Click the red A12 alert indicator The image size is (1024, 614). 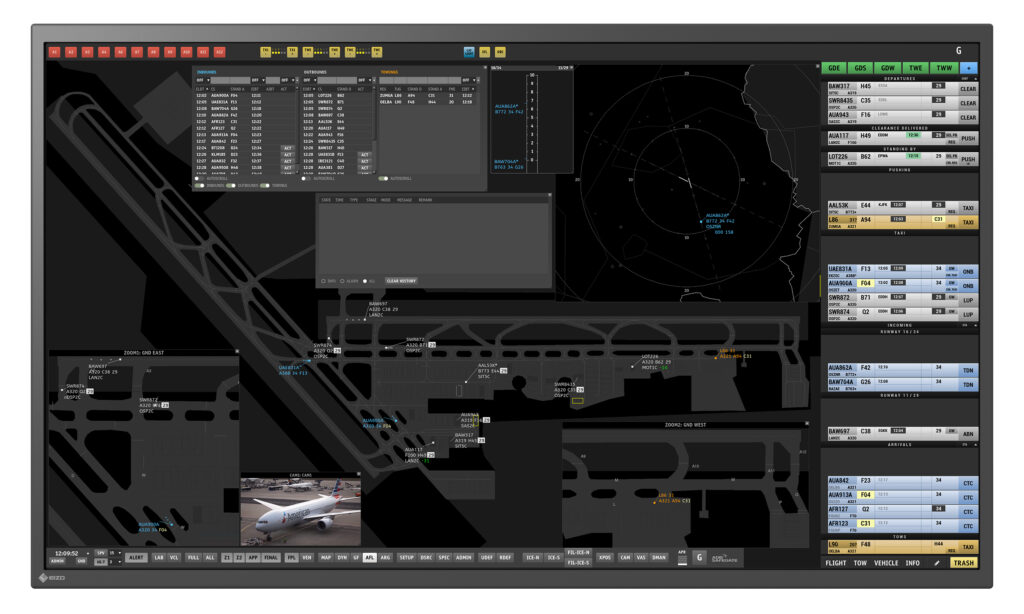tap(220, 51)
